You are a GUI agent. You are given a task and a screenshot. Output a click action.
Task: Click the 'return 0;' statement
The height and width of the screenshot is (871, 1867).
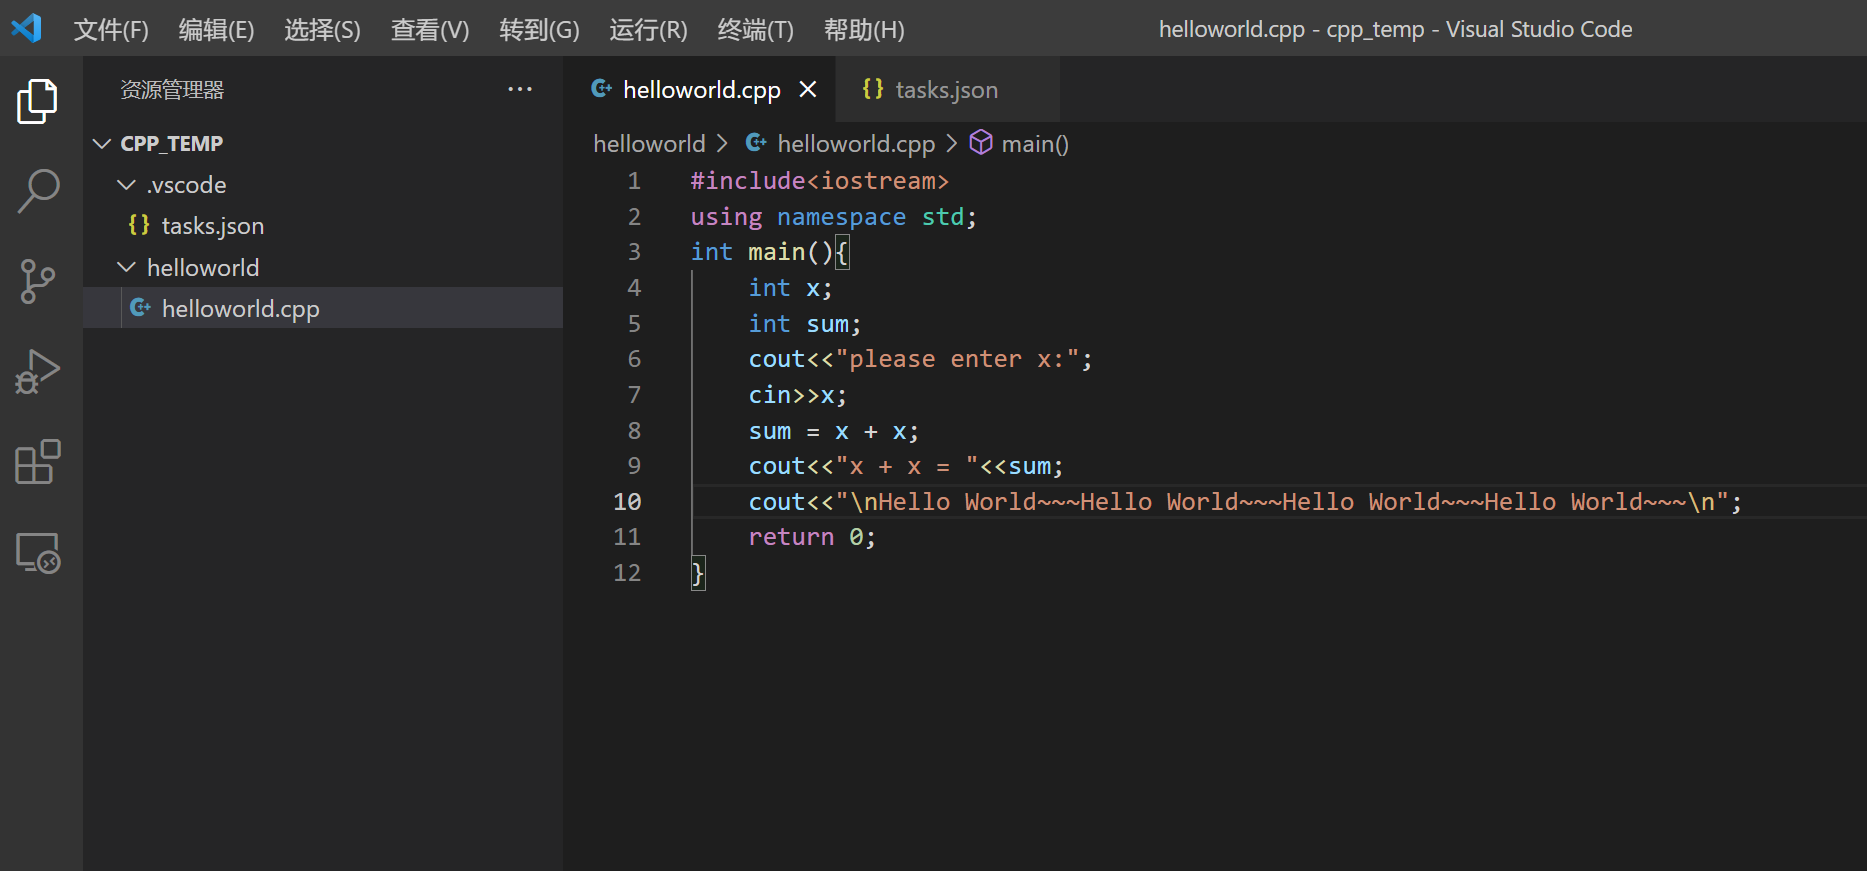(x=812, y=537)
